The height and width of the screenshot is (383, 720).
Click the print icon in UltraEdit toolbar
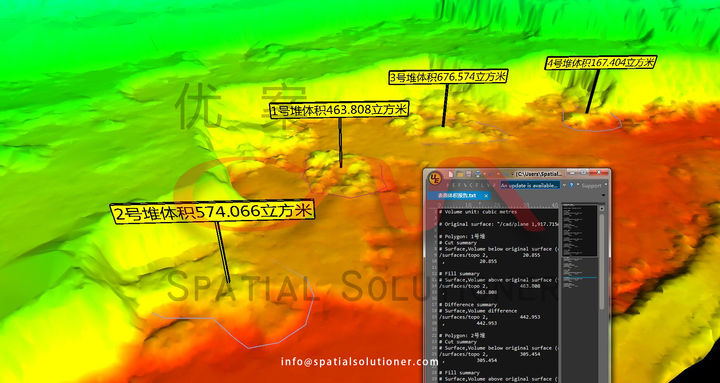[x=478, y=174]
